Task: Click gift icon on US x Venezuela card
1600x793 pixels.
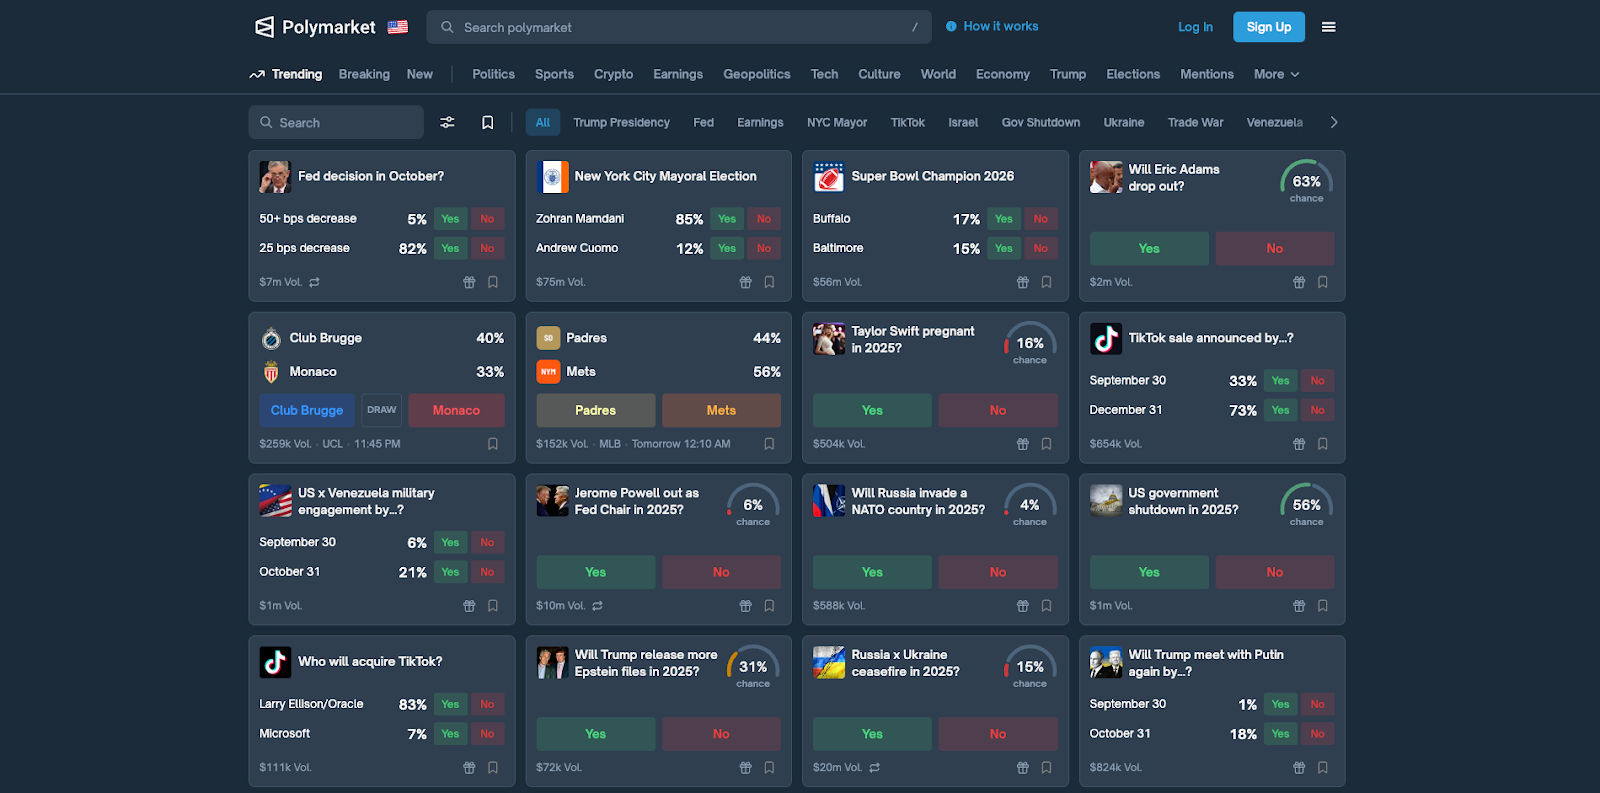Action: [x=469, y=606]
